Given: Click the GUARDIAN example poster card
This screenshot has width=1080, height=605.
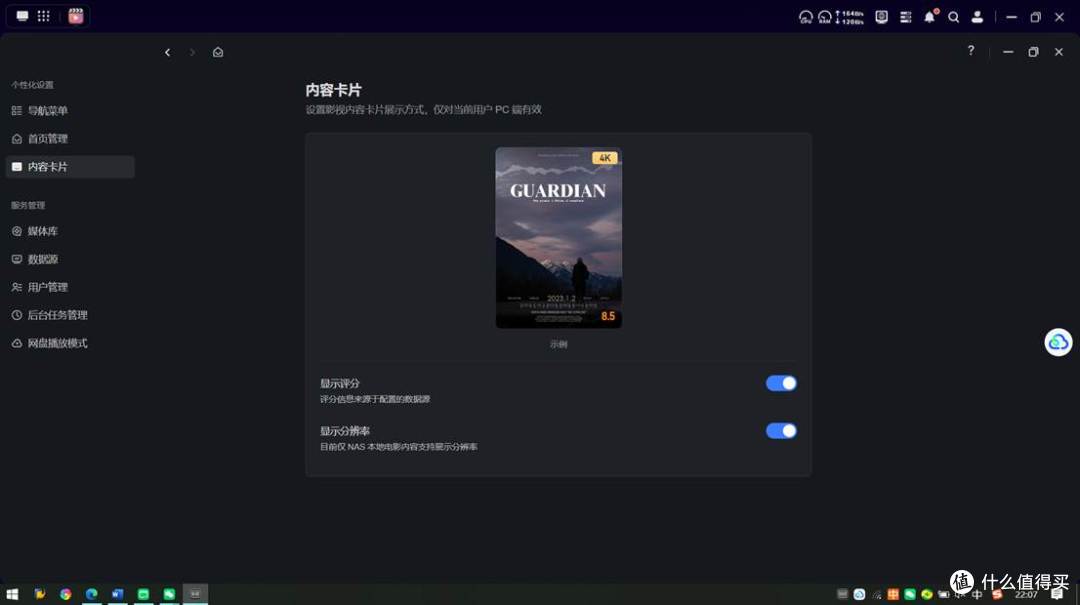Looking at the screenshot, I should point(559,238).
